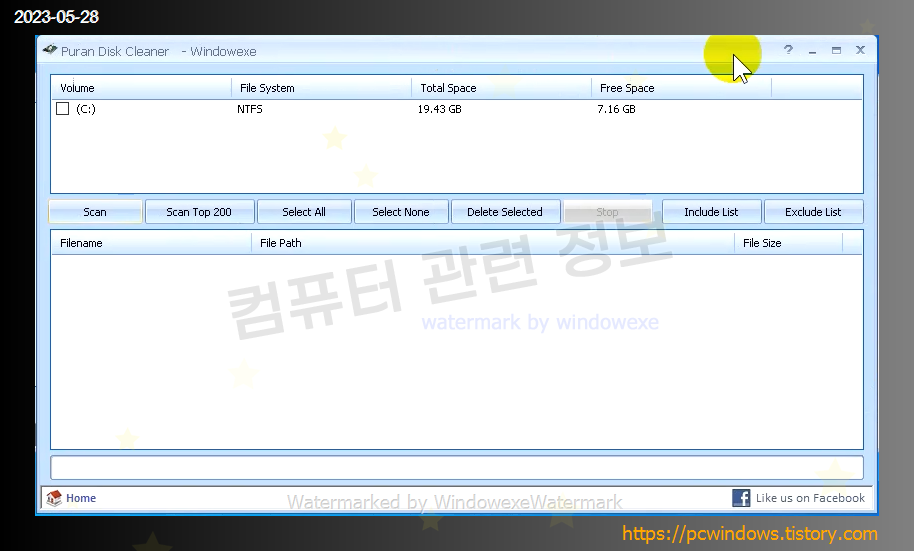Sort results by Filename column

(152, 243)
